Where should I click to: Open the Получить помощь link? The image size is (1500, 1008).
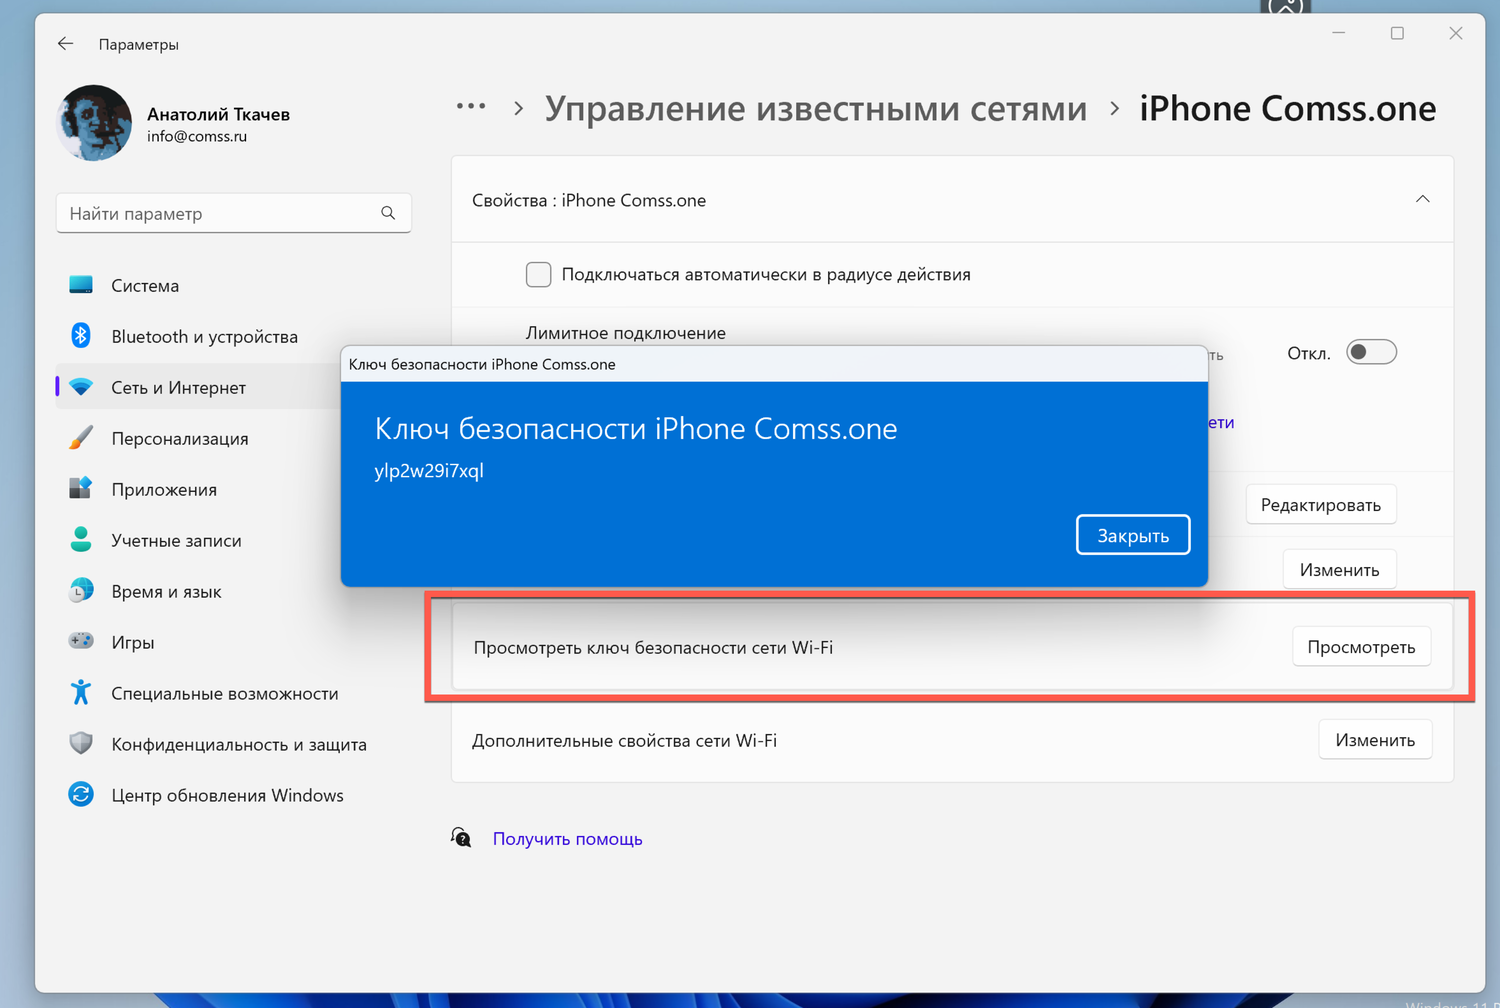[567, 839]
